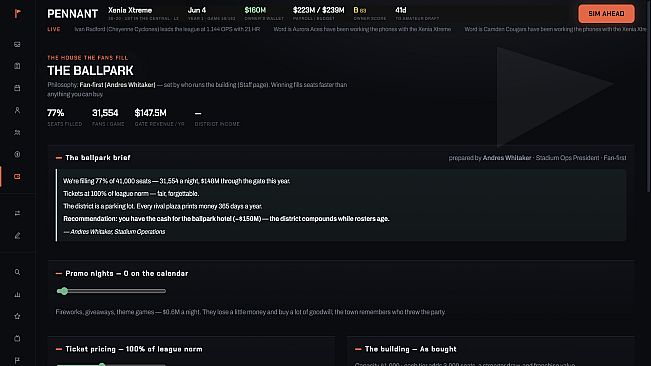Open the magnifying glass search icon
Screen dimensions: 651x366
coord(17,272)
